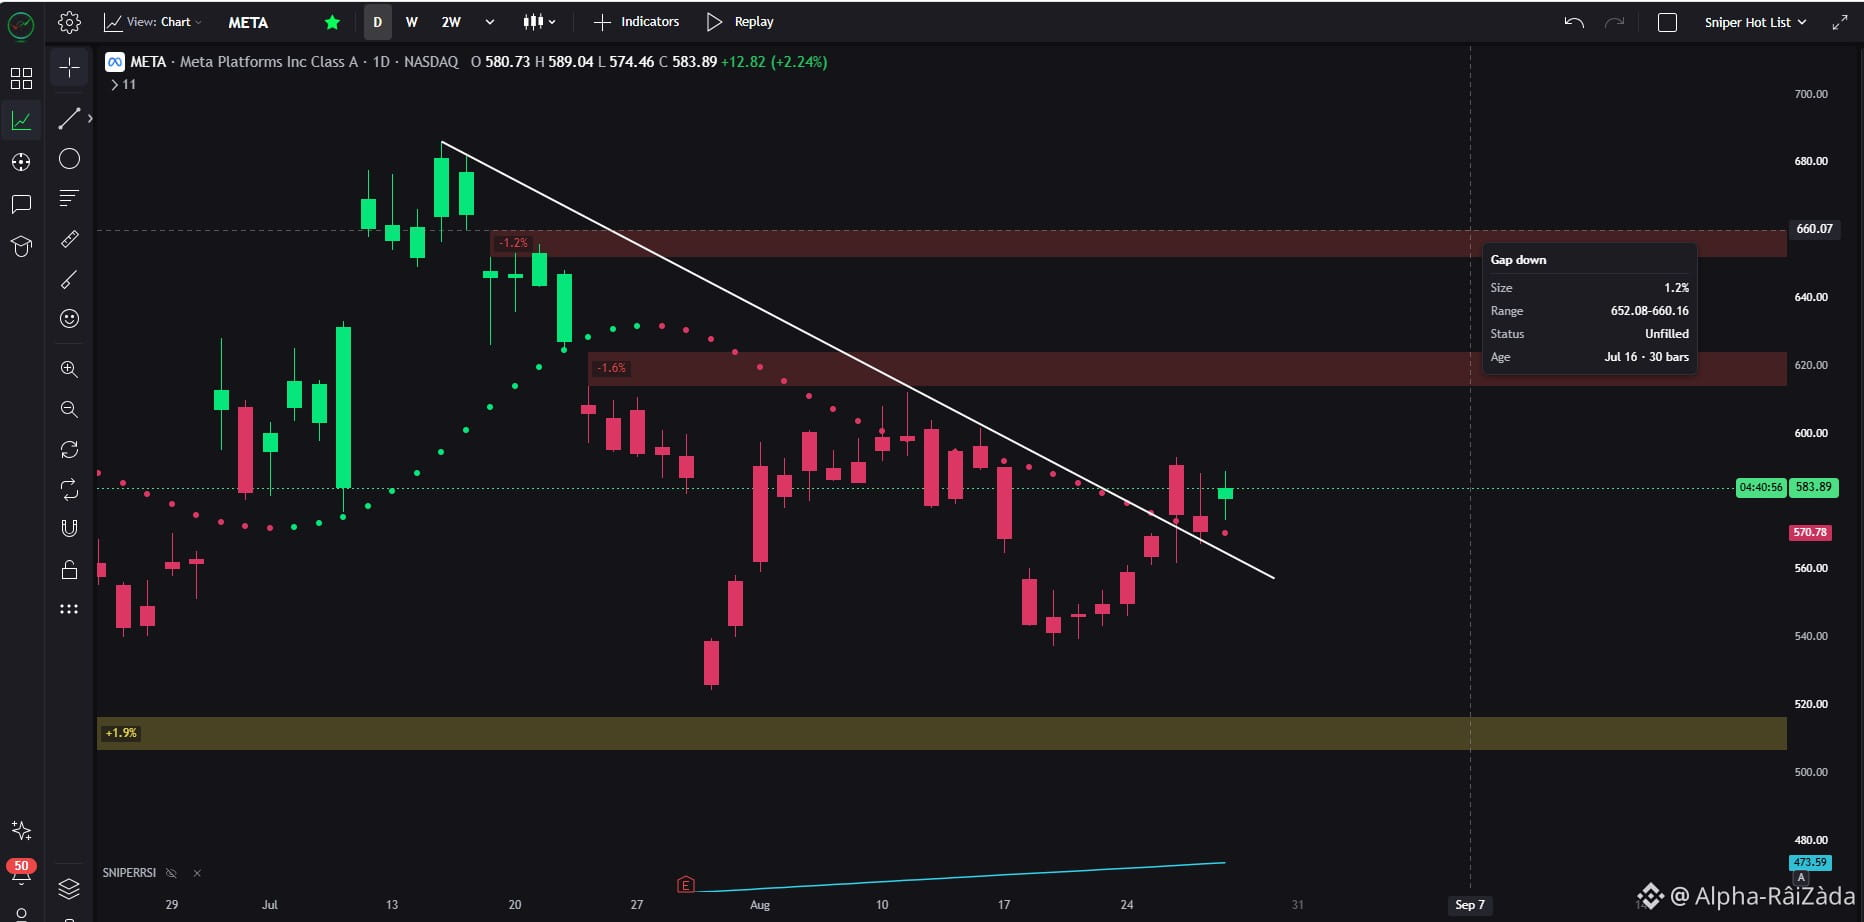Open the chat messages panel
Viewport: 1864px width, 922px height.
point(21,204)
